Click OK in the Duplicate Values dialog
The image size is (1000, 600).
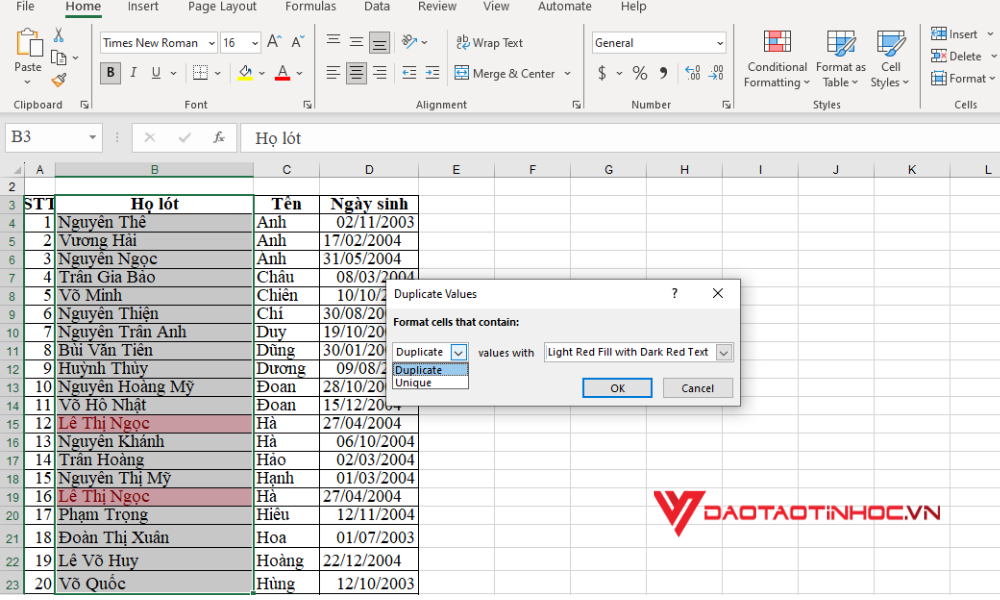[x=617, y=388]
